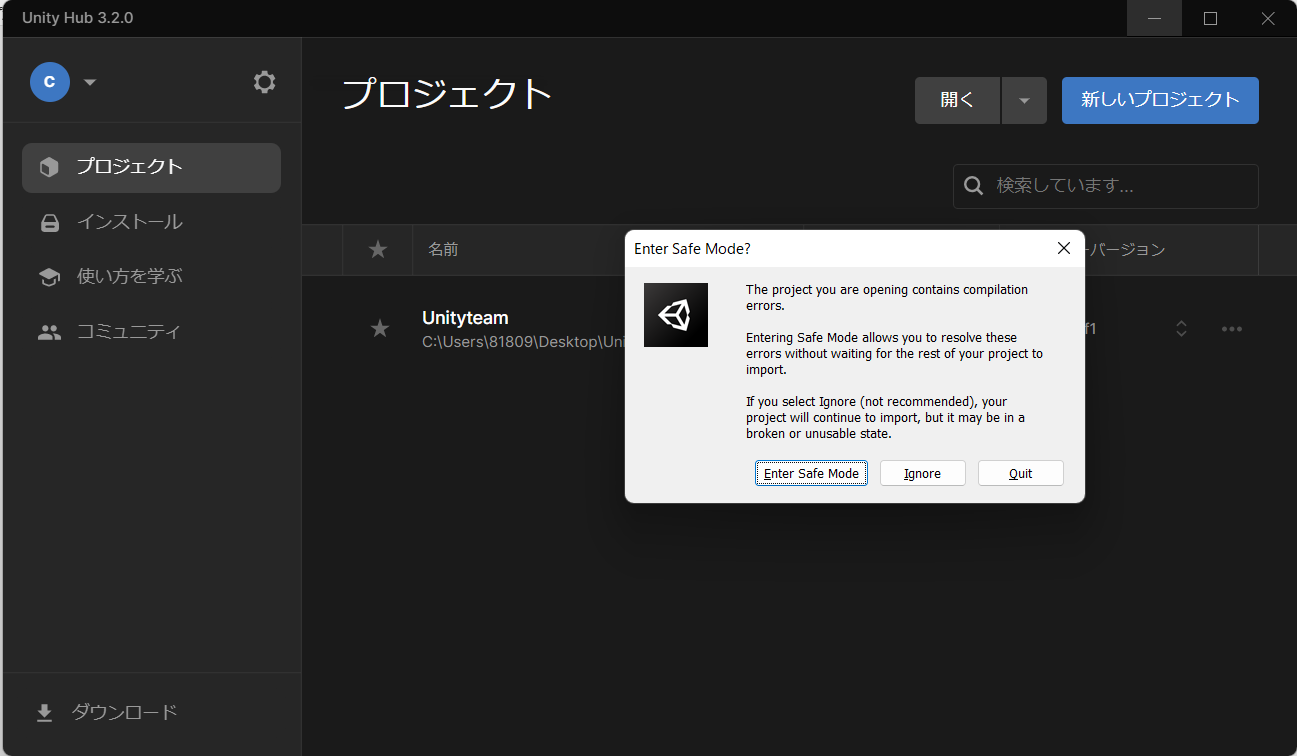This screenshot has height=756, width=1297.
Task: Click the account avatar with letter C
Action: click(50, 82)
